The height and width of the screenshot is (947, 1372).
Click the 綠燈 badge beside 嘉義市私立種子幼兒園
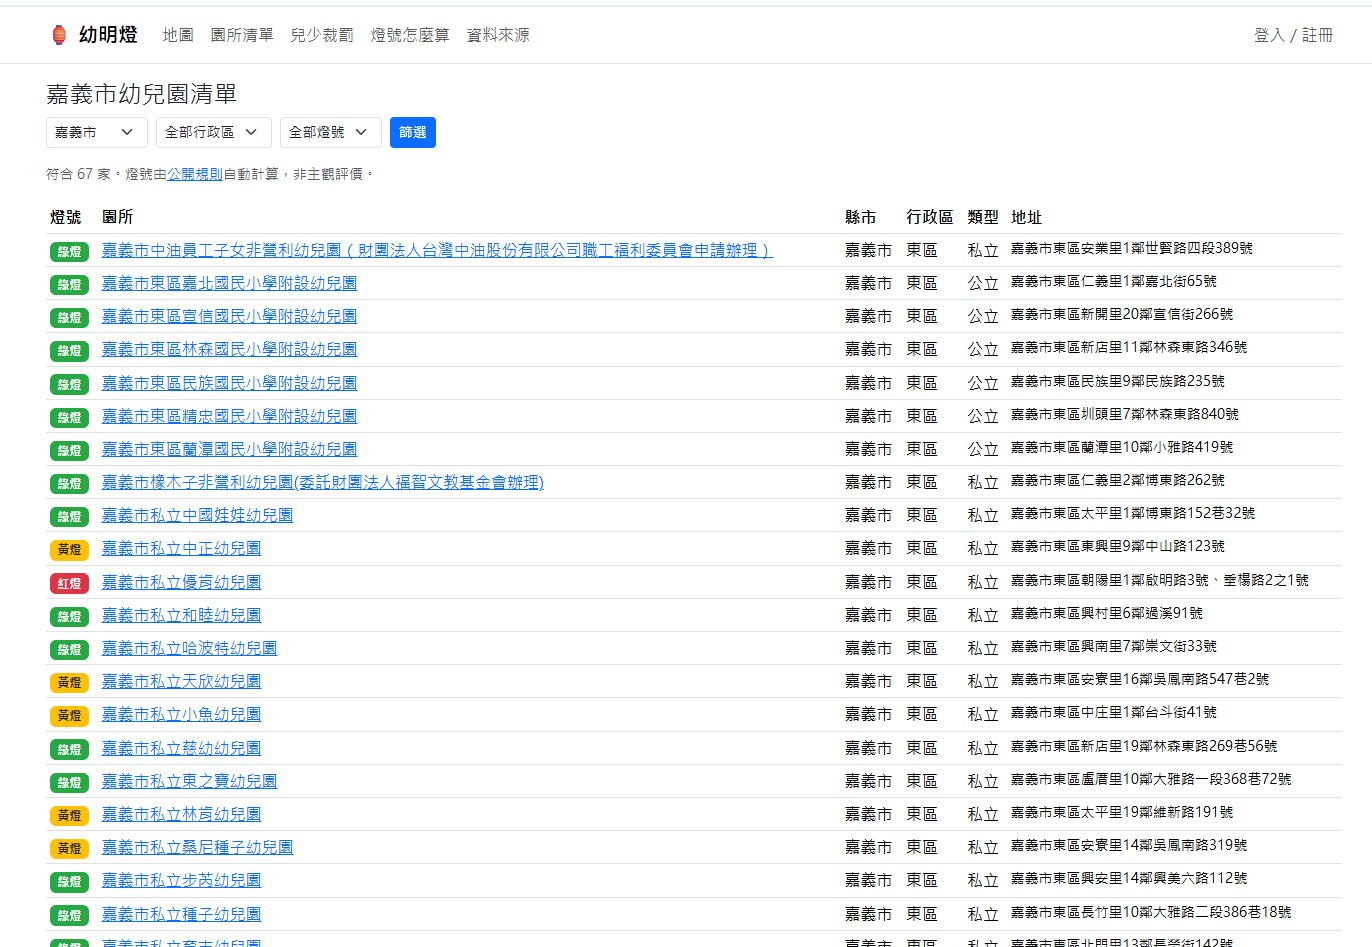coord(70,915)
